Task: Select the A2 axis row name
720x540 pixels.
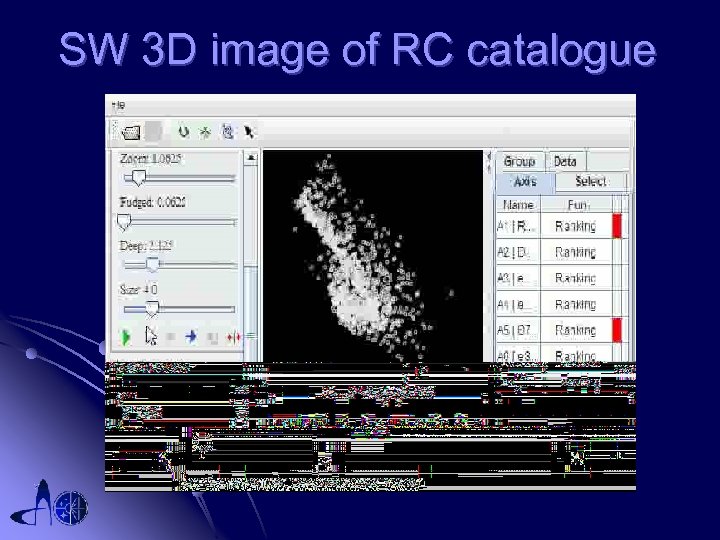Action: click(x=518, y=252)
